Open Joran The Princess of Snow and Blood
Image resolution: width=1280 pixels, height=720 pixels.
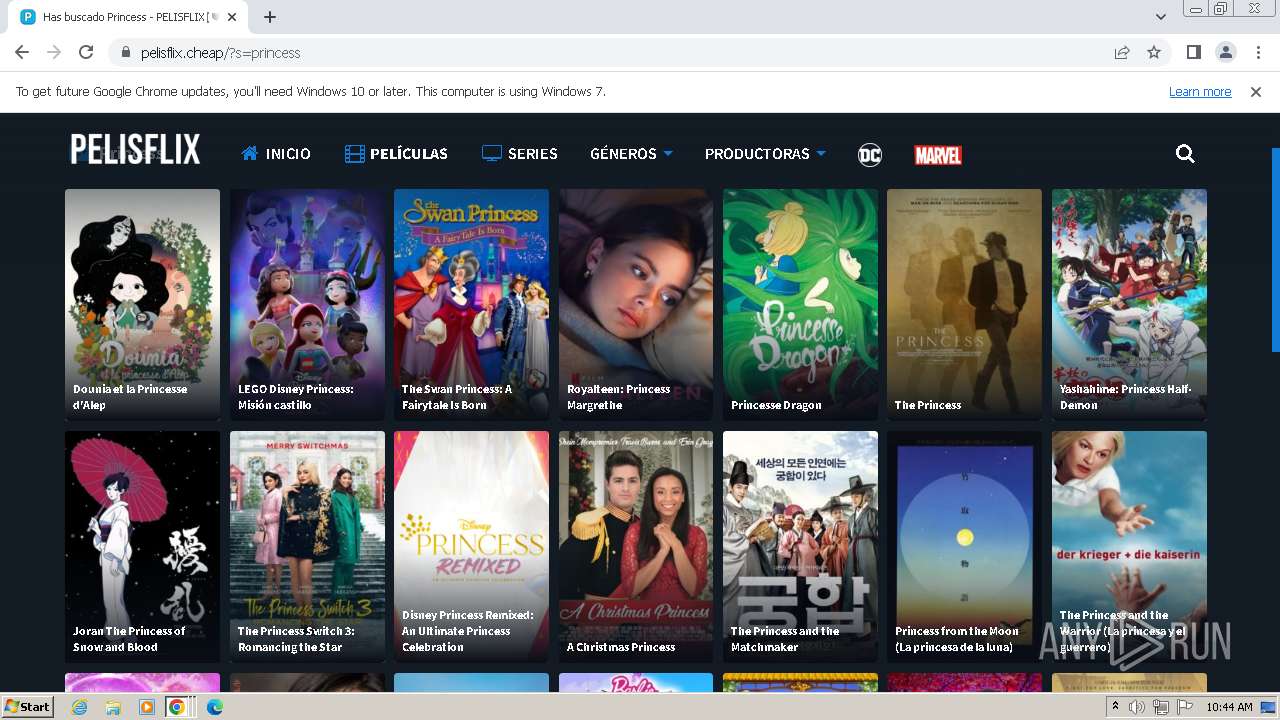click(142, 546)
